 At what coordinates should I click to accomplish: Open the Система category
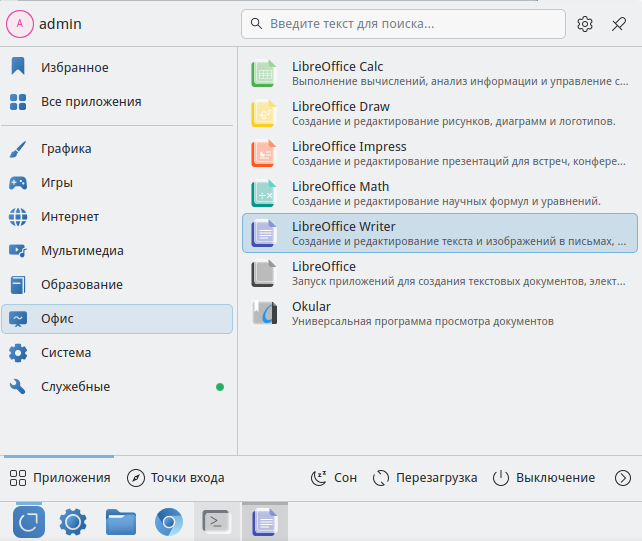point(117,353)
